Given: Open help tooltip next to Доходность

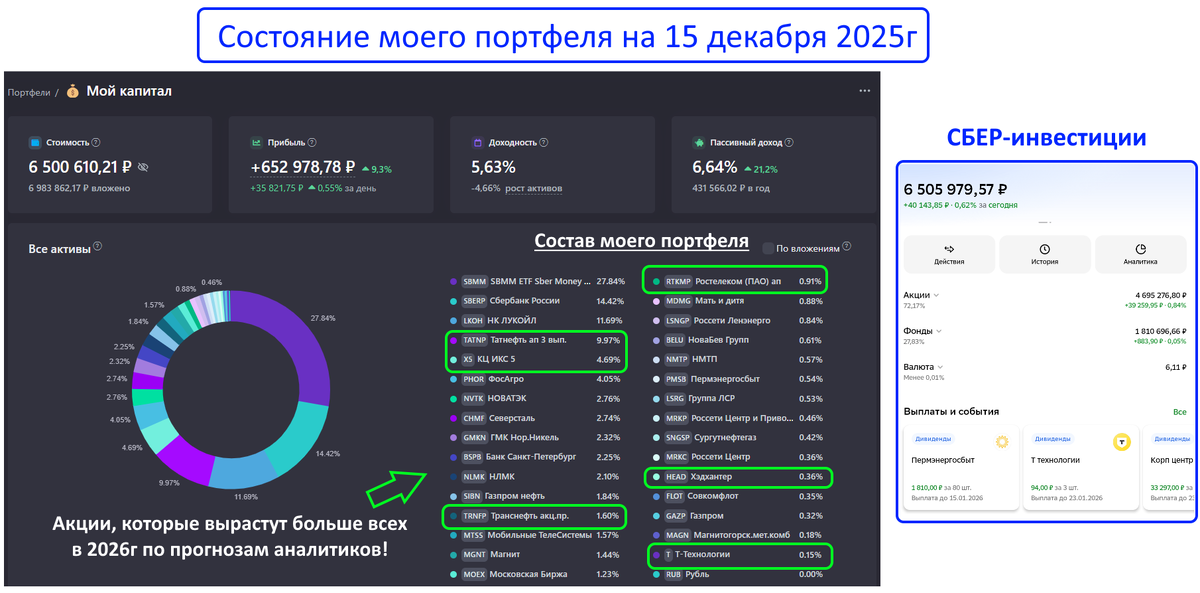Looking at the screenshot, I should pos(544,143).
